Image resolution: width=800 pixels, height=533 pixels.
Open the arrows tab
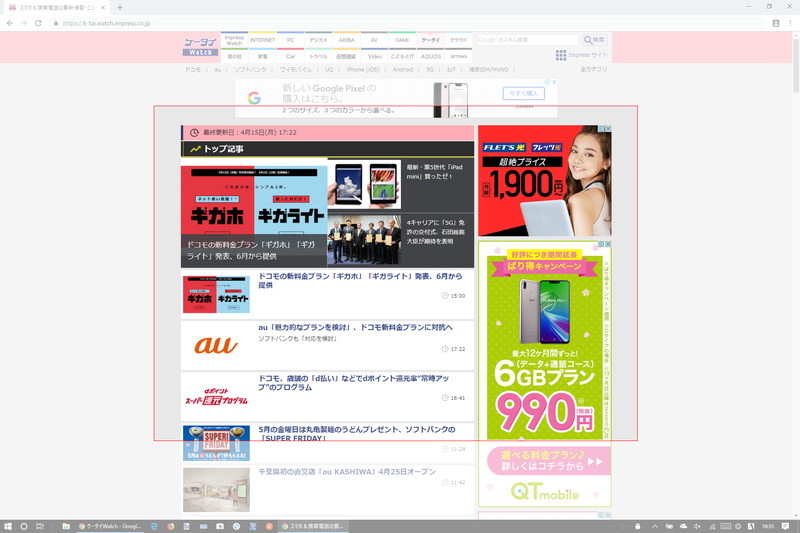tap(459, 56)
